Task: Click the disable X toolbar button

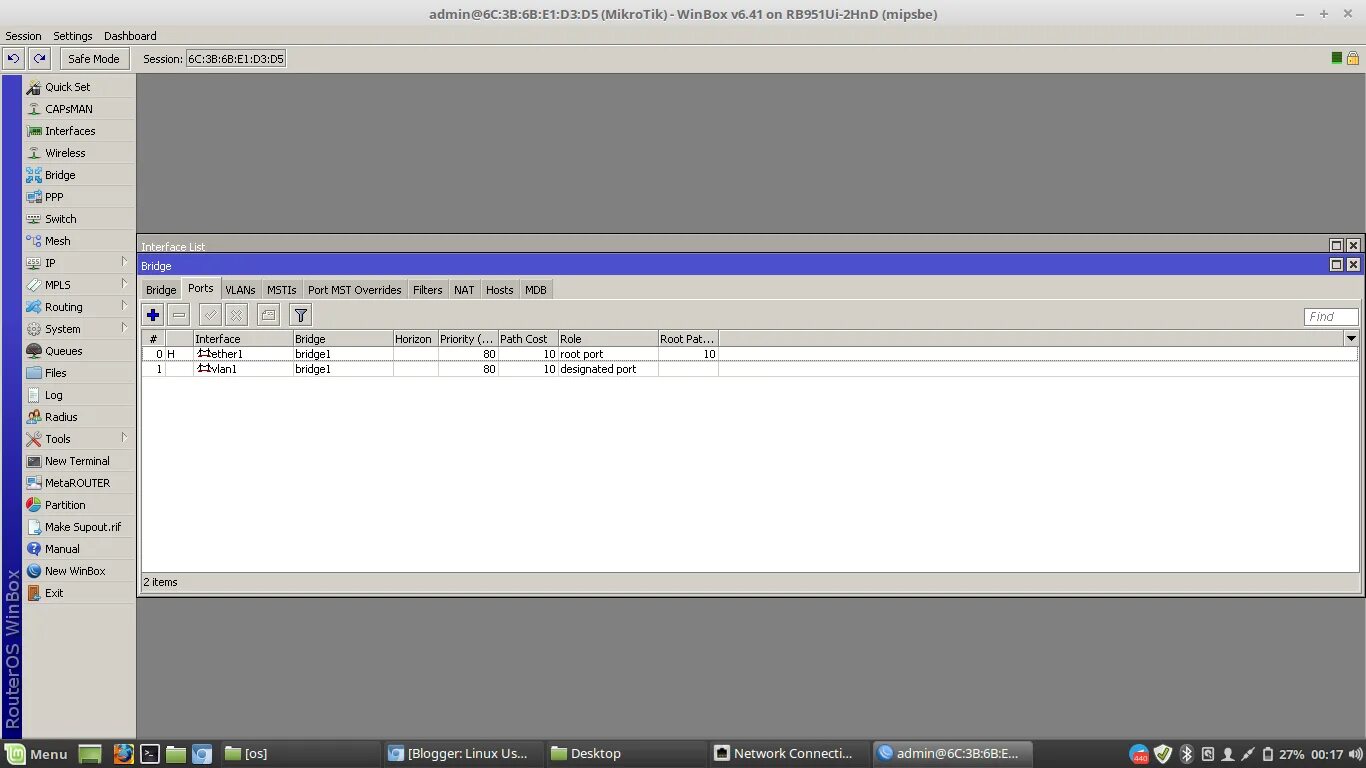Action: (x=236, y=315)
